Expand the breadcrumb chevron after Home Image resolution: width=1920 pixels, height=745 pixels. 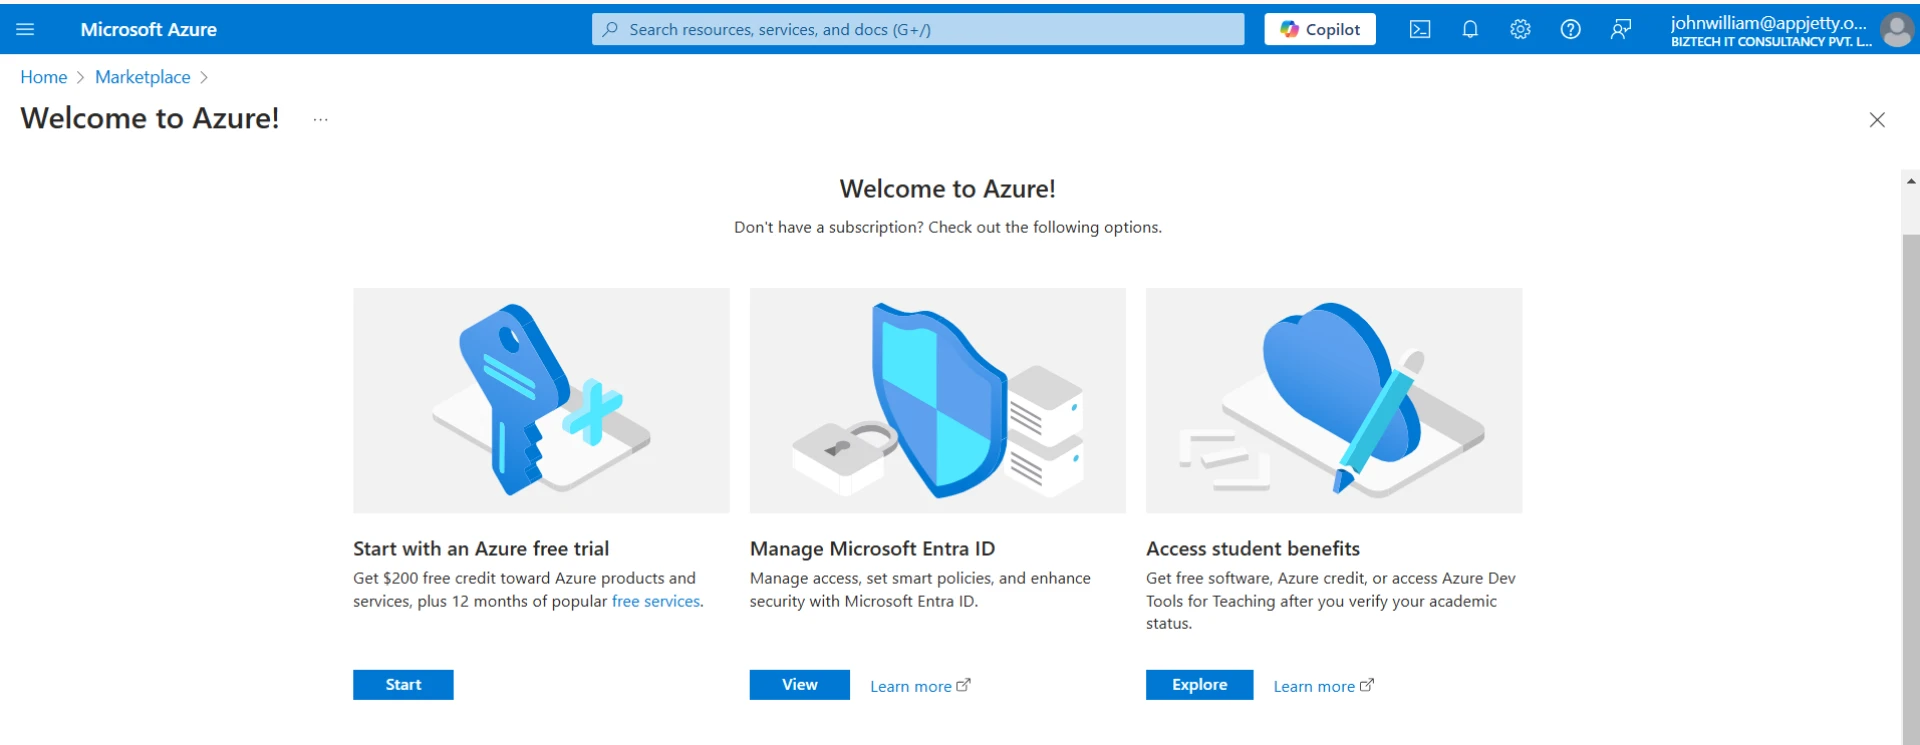(81, 77)
